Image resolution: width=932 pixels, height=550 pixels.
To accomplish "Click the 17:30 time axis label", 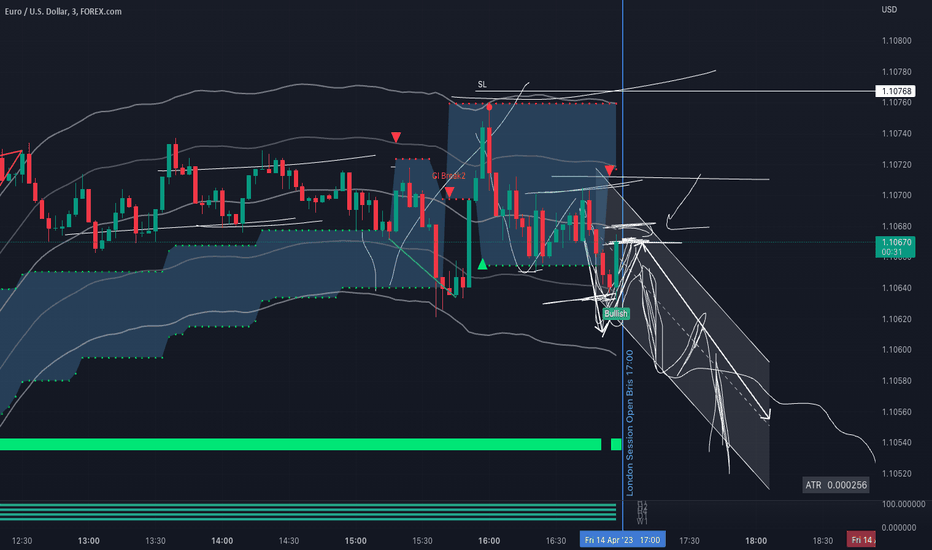I will tap(689, 540).
